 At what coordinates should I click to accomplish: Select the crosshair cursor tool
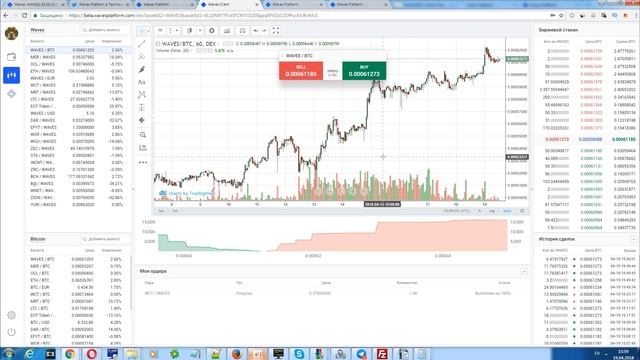(142, 31)
